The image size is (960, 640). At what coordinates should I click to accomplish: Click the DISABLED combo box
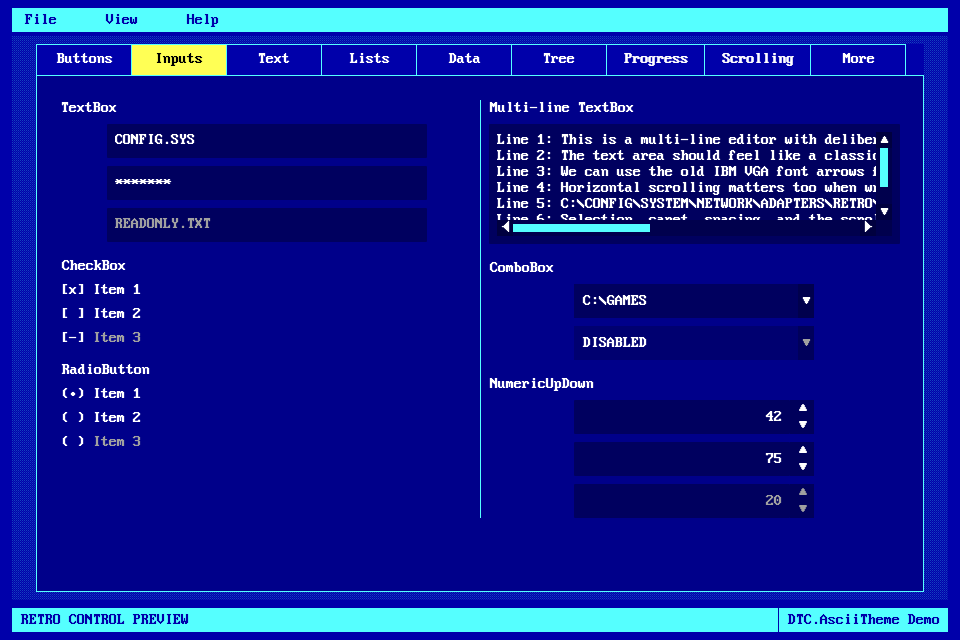694,342
